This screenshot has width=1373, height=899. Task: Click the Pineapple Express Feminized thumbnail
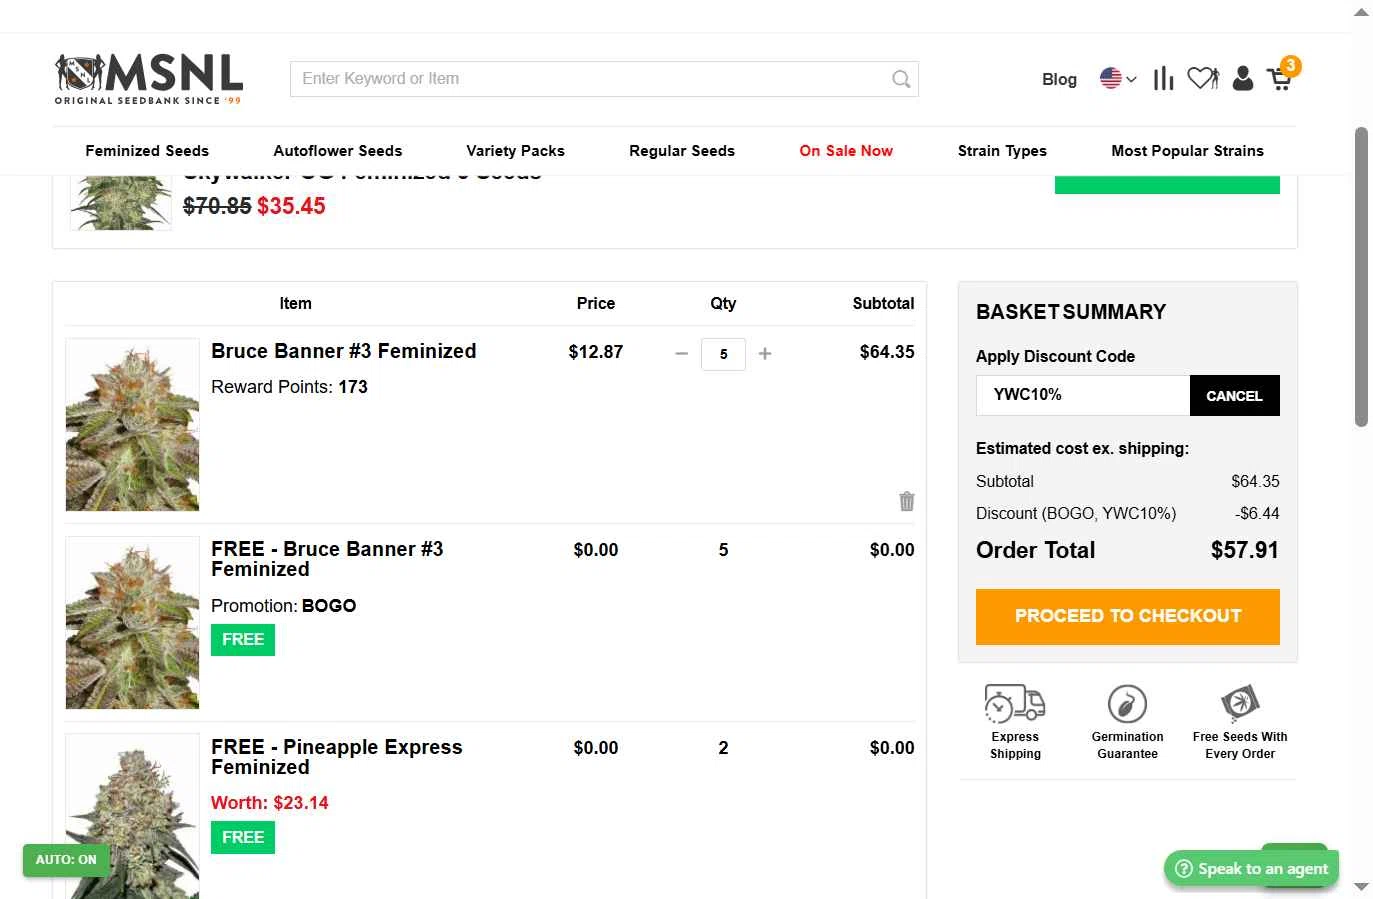click(x=132, y=817)
